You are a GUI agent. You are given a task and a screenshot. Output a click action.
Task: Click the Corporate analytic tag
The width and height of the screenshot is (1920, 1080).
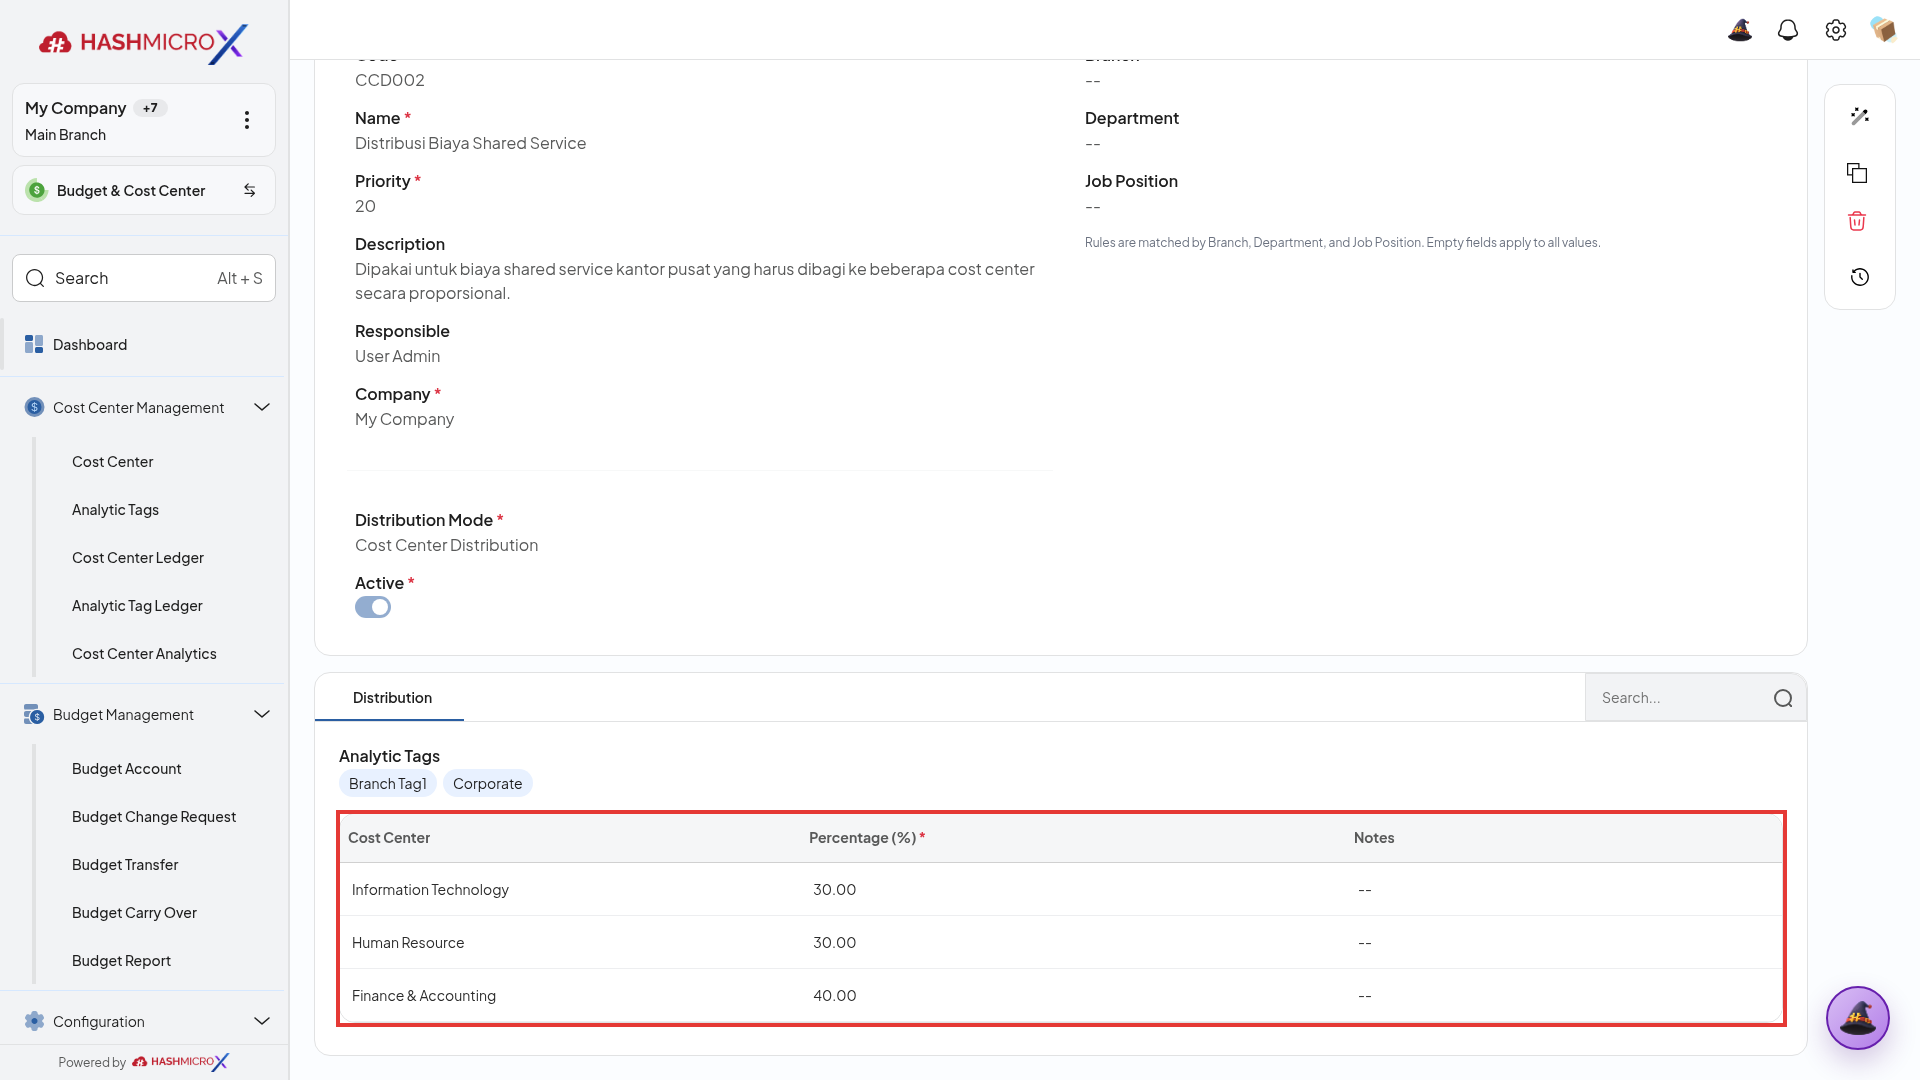point(488,784)
